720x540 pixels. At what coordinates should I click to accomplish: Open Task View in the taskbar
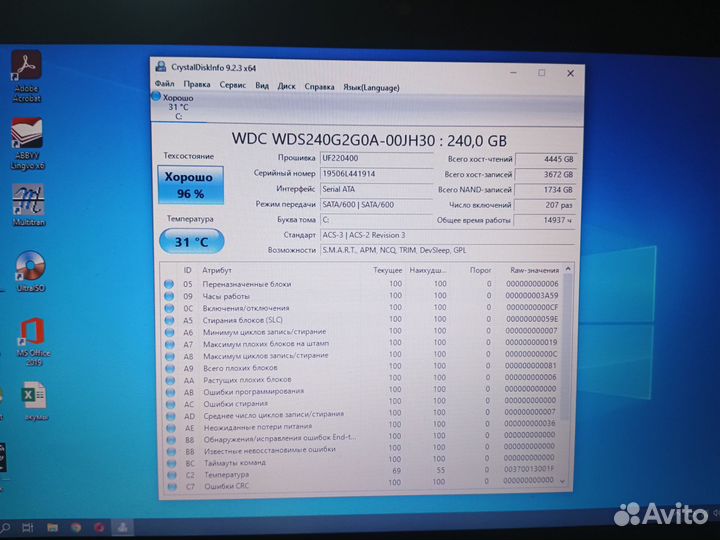pyautogui.click(x=29, y=526)
